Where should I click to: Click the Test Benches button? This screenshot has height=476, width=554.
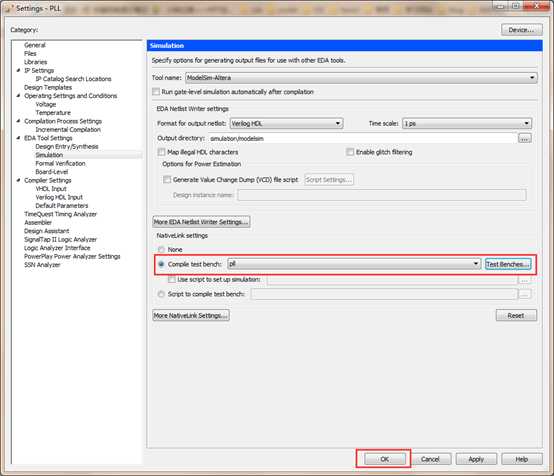coord(508,264)
